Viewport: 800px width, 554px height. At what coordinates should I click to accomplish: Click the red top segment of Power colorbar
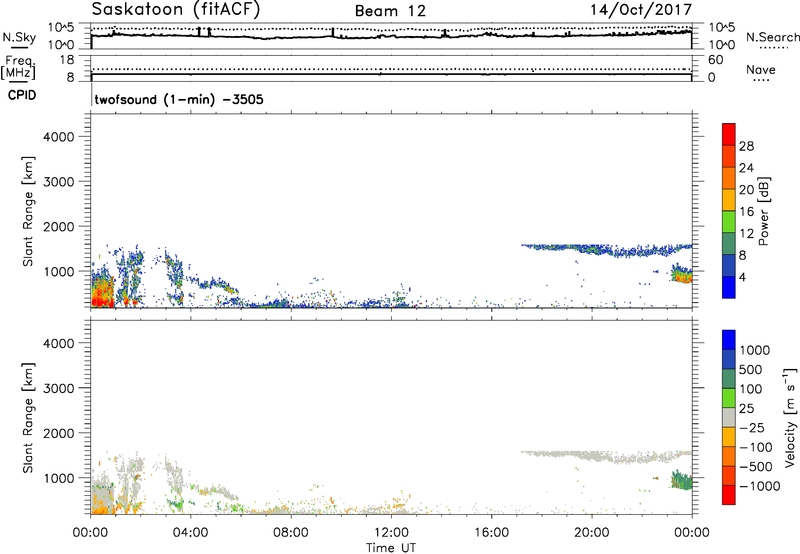click(x=729, y=134)
